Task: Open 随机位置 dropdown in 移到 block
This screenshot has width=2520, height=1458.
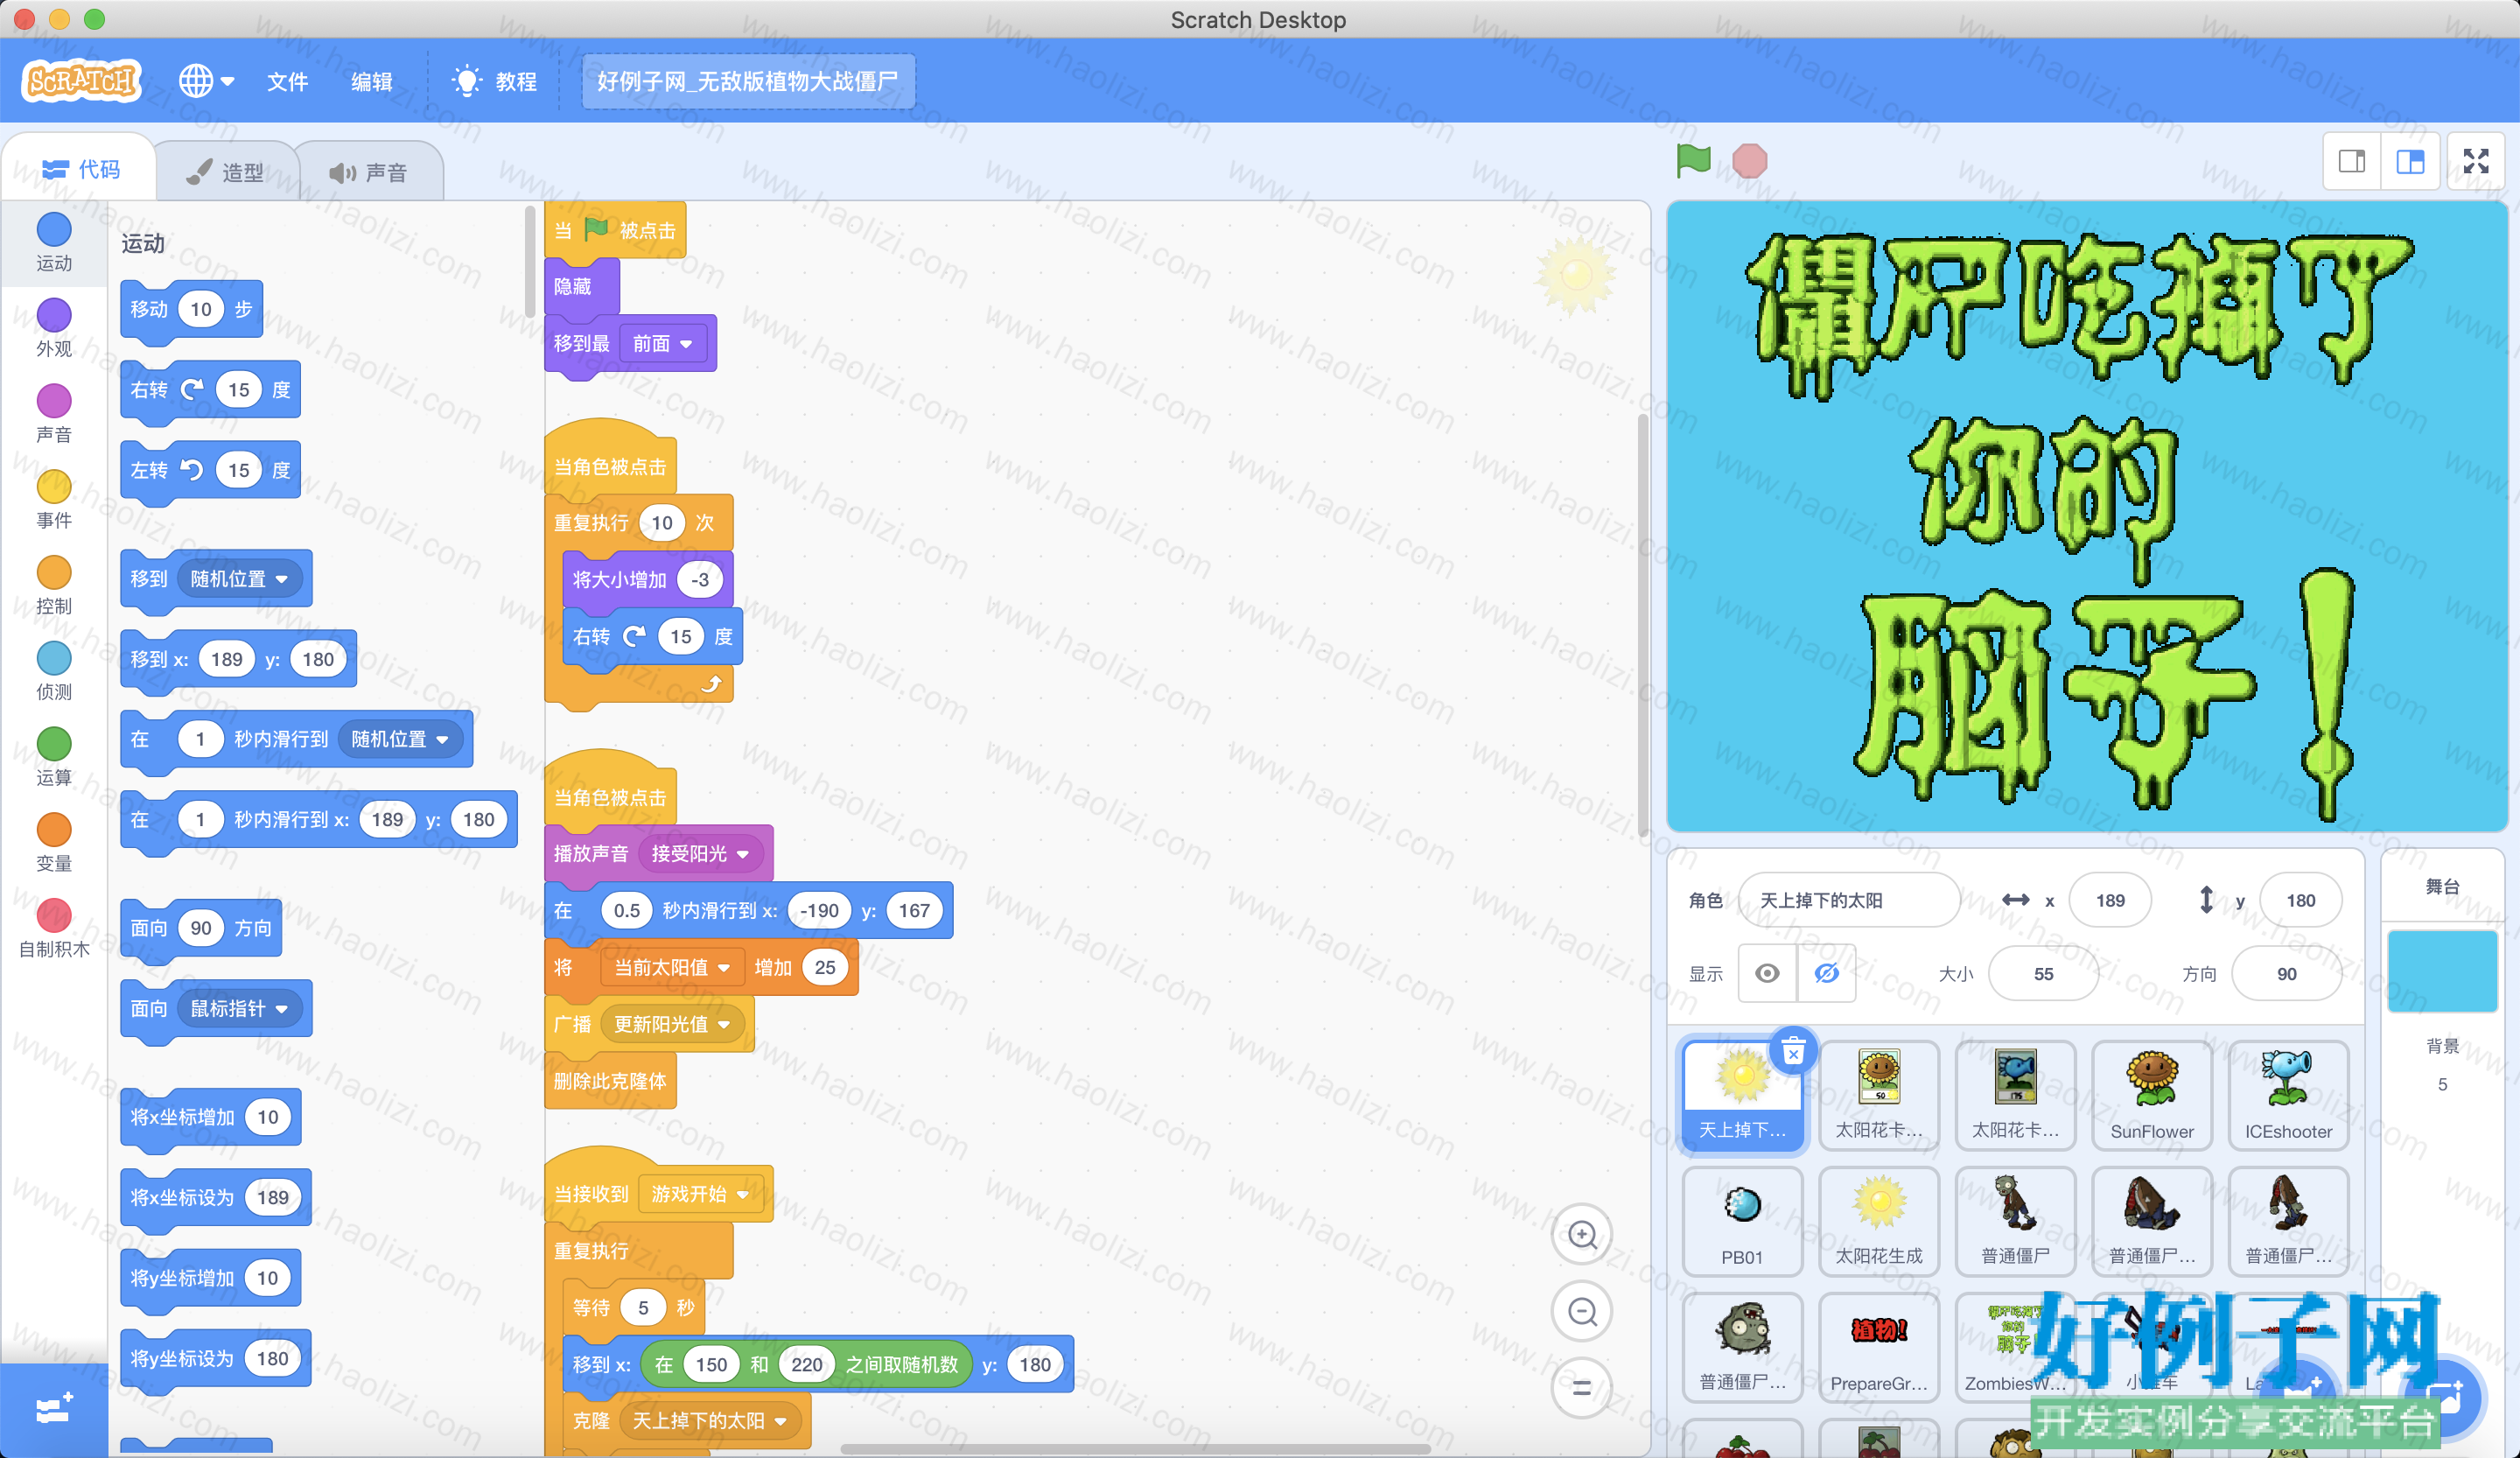Action: click(x=239, y=579)
